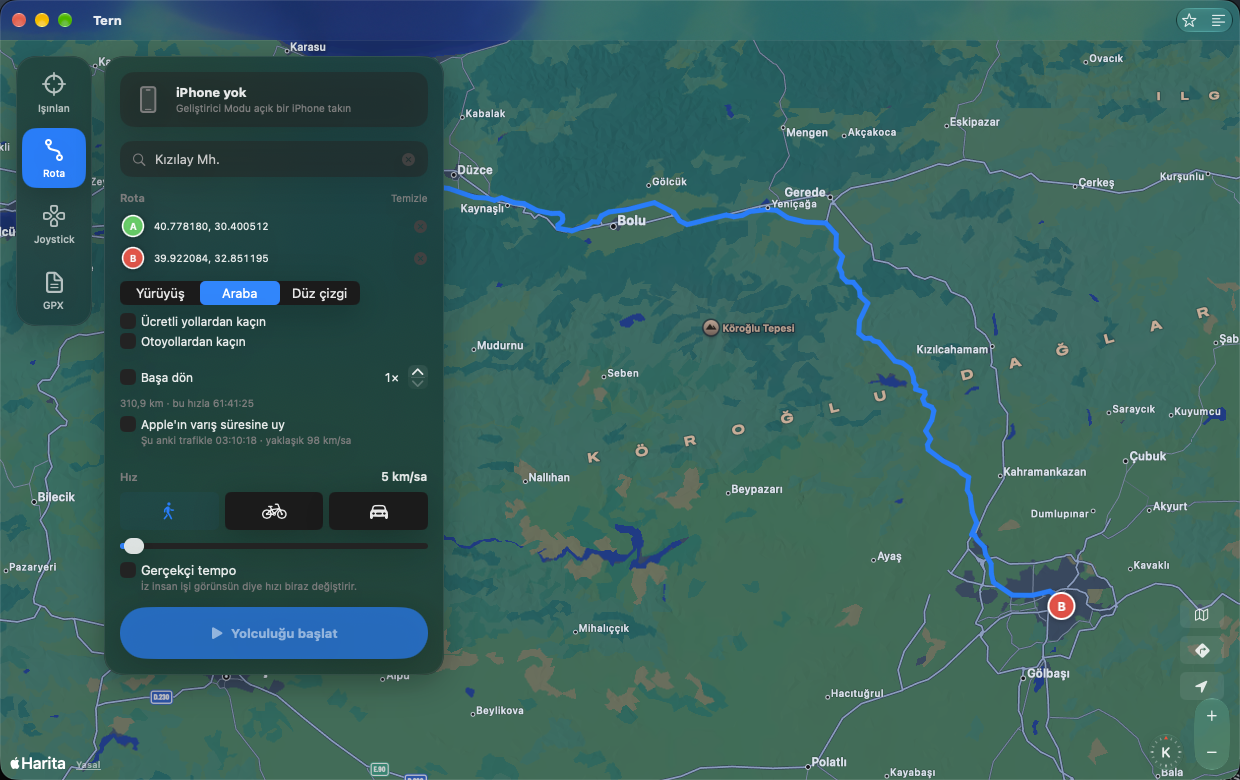Image resolution: width=1240 pixels, height=780 pixels.
Task: Click the red B destination marker
Action: point(1060,606)
